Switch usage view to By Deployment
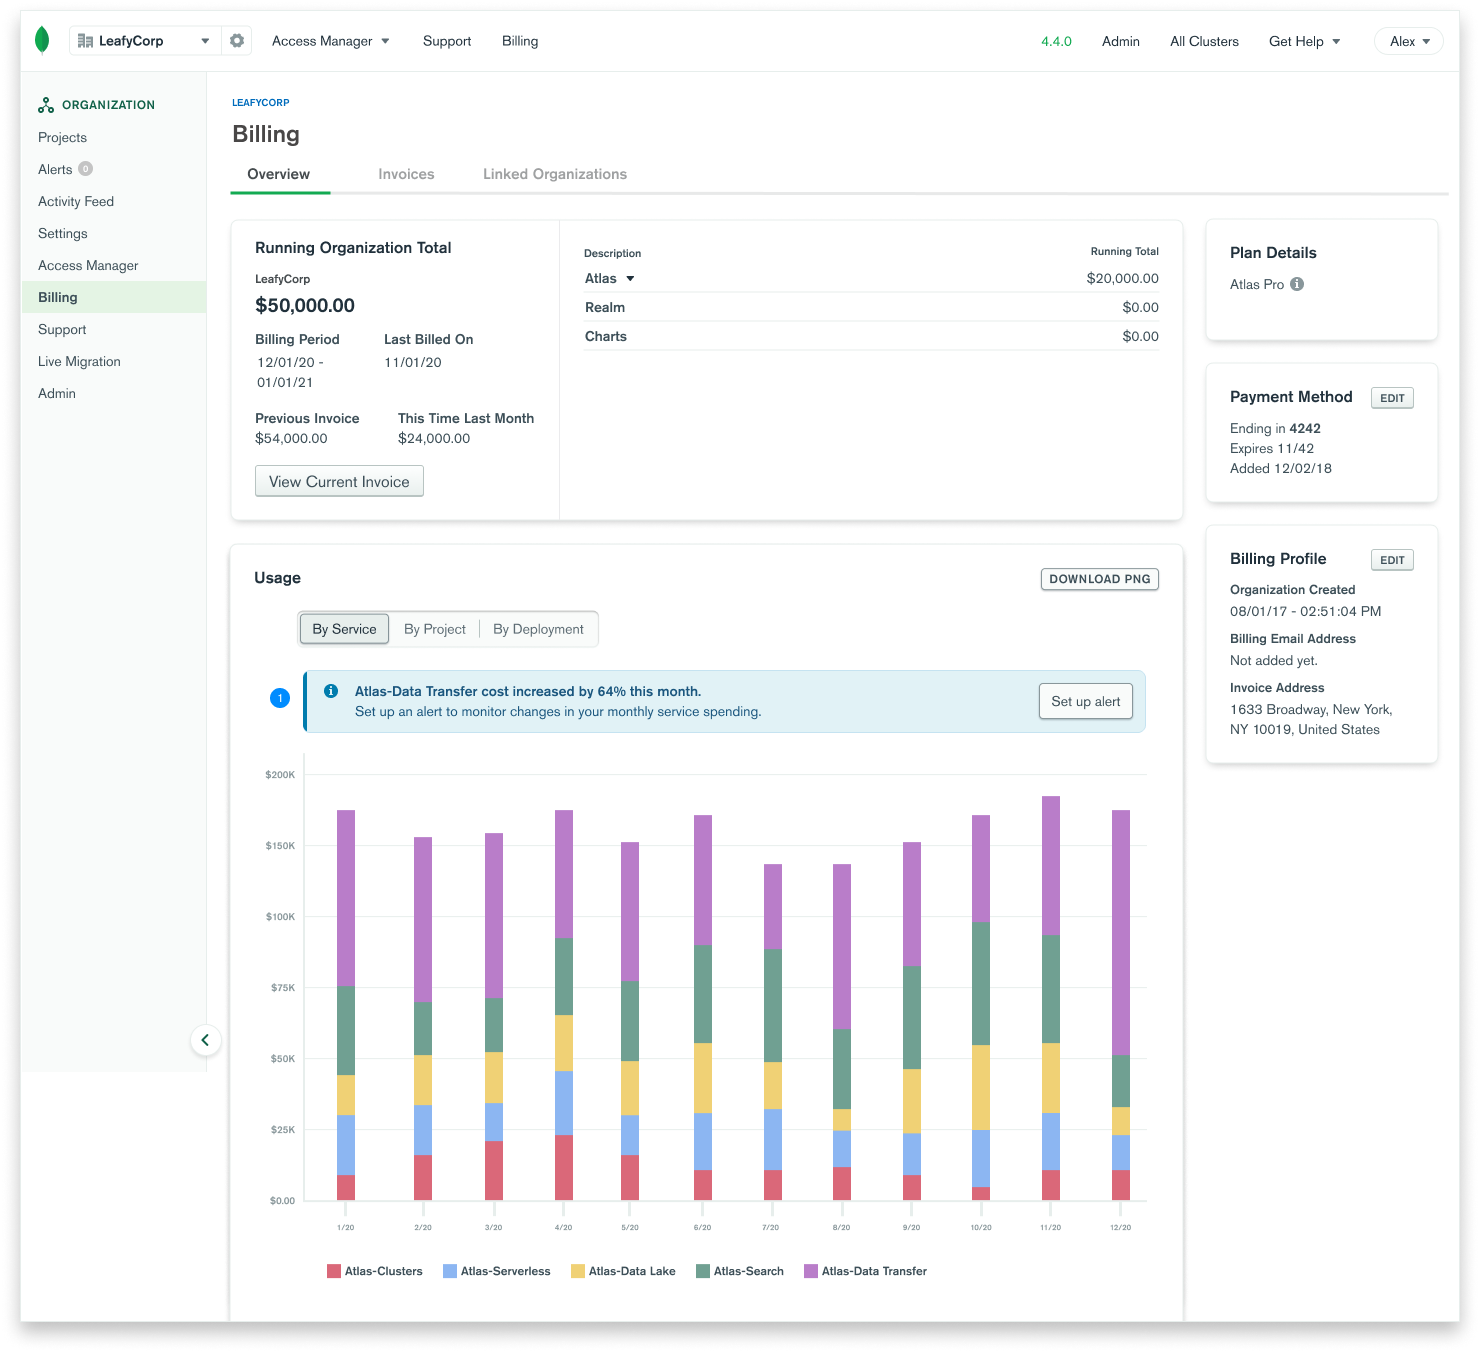 tap(538, 628)
